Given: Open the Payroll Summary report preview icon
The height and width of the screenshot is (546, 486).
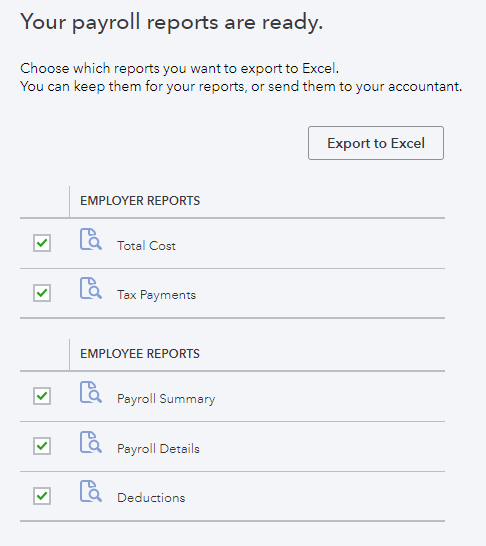Looking at the screenshot, I should 91,392.
